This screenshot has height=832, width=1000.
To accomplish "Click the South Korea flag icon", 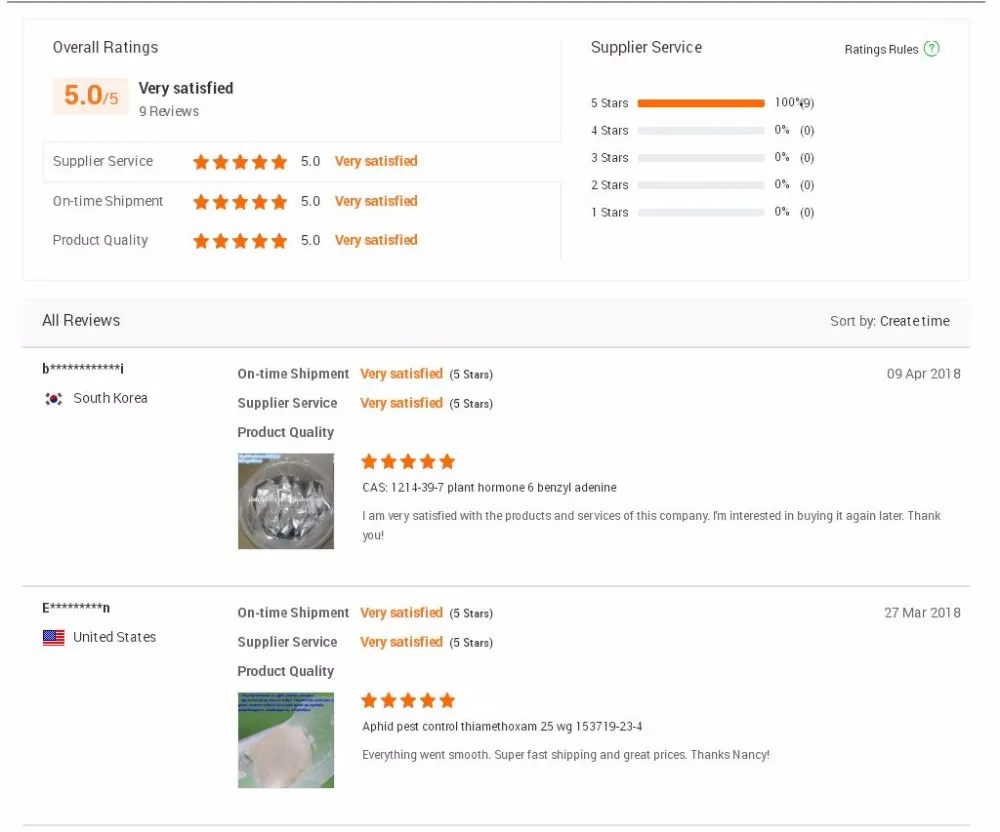I will pyautogui.click(x=54, y=399).
